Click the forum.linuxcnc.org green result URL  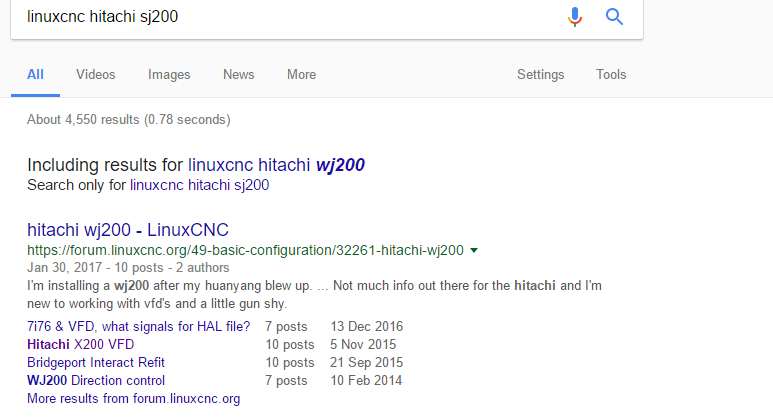click(x=245, y=250)
